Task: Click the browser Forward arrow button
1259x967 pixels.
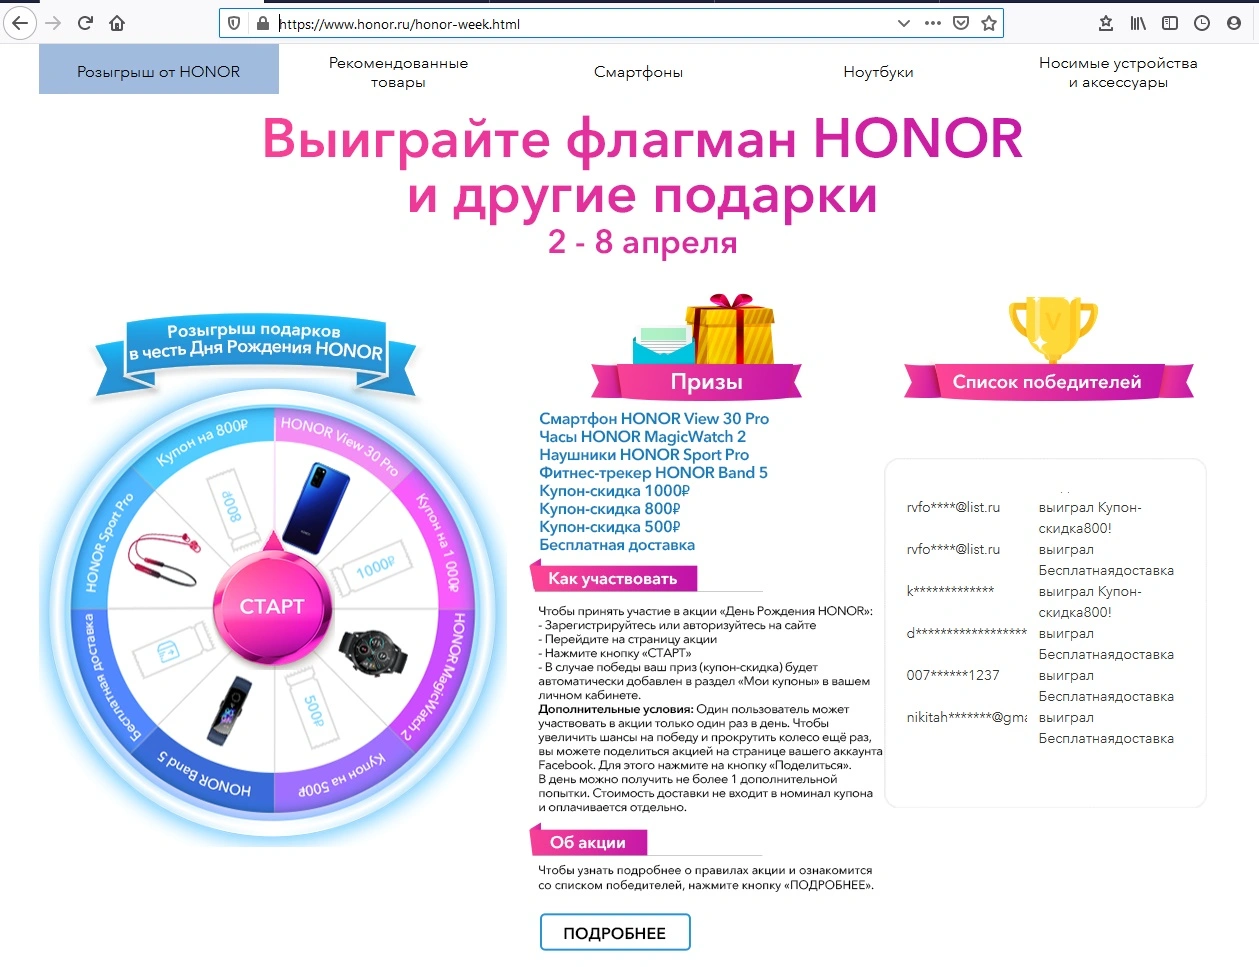Action: 53,23
